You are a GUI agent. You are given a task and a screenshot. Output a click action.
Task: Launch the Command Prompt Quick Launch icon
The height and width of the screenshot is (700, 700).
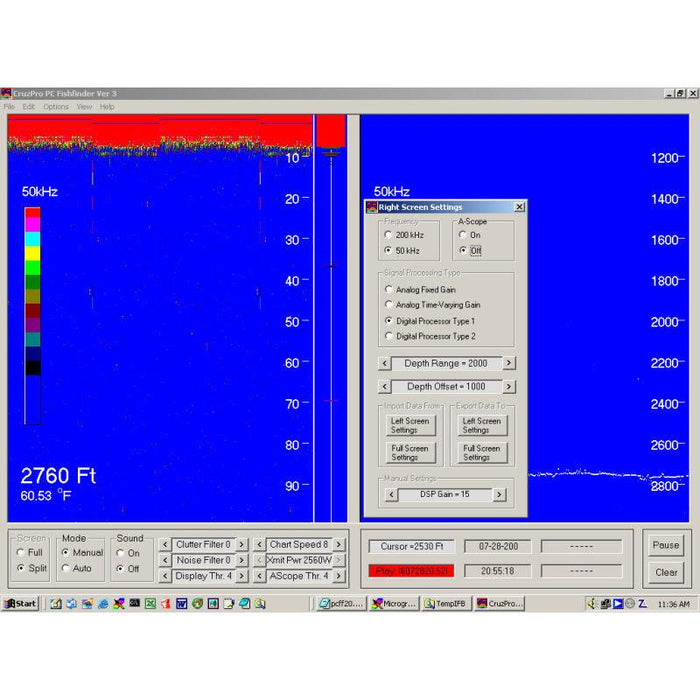tap(134, 604)
